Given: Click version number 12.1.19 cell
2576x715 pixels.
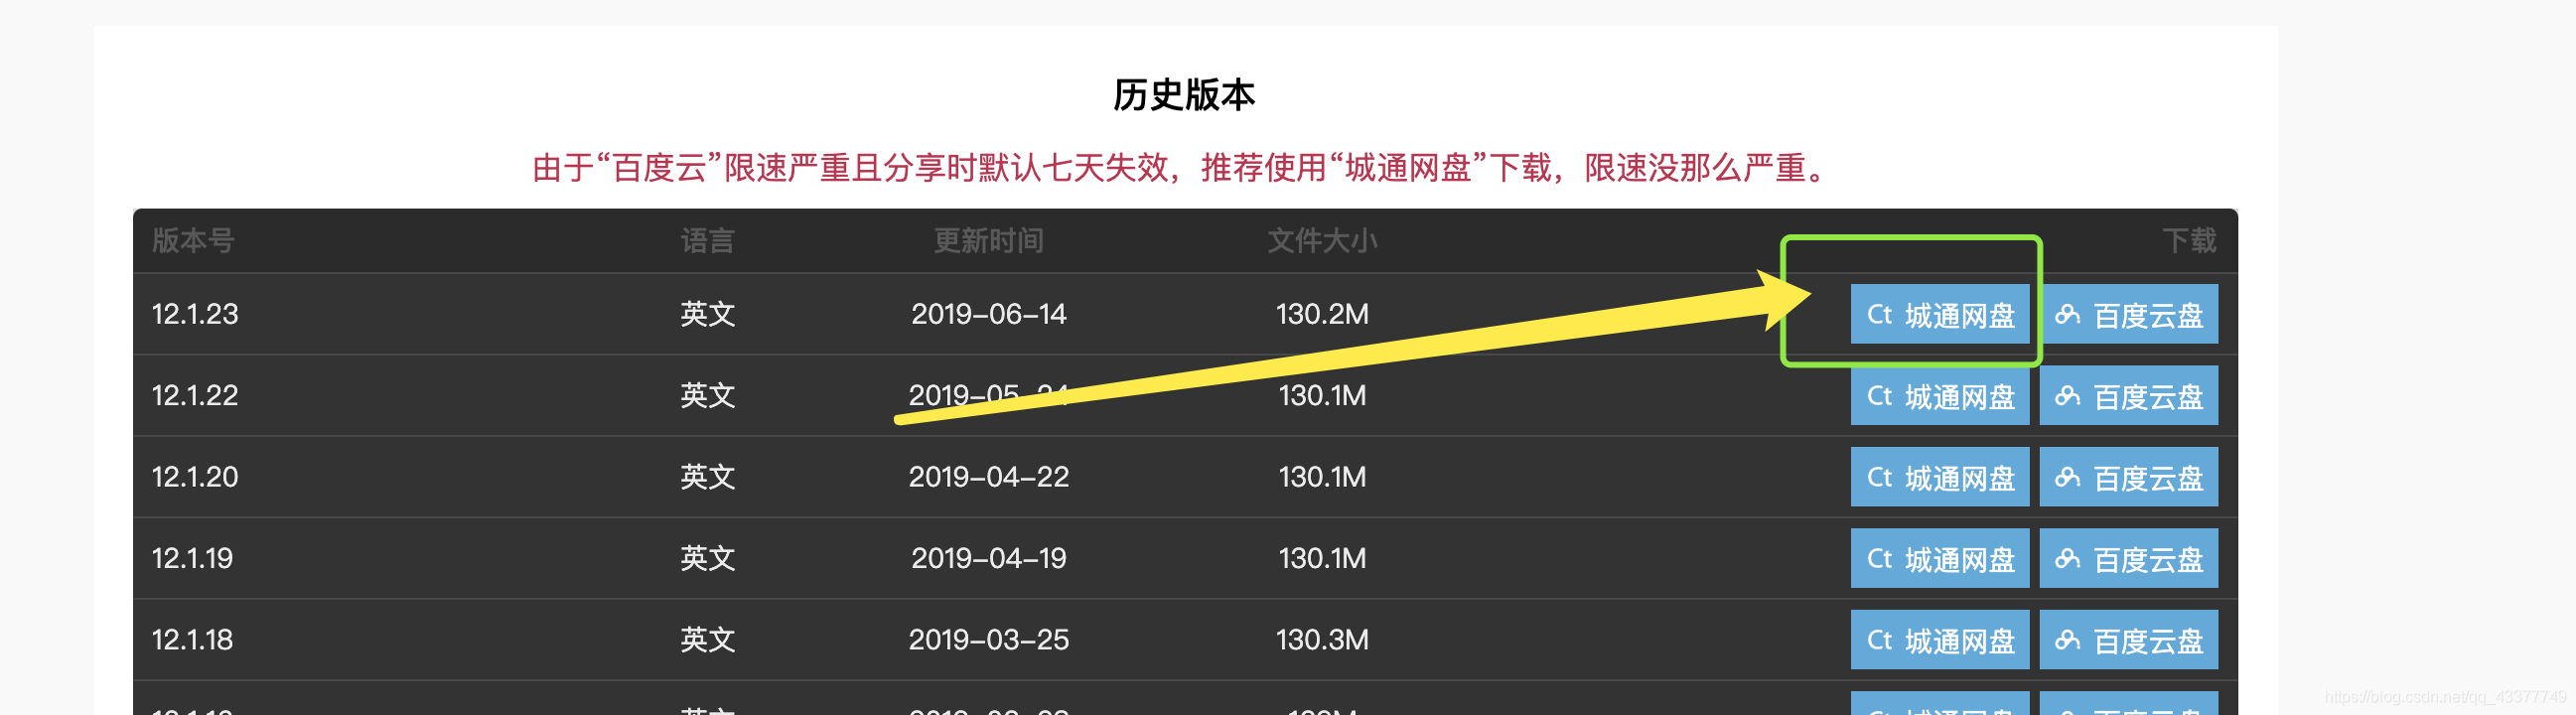Looking at the screenshot, I should point(192,558).
